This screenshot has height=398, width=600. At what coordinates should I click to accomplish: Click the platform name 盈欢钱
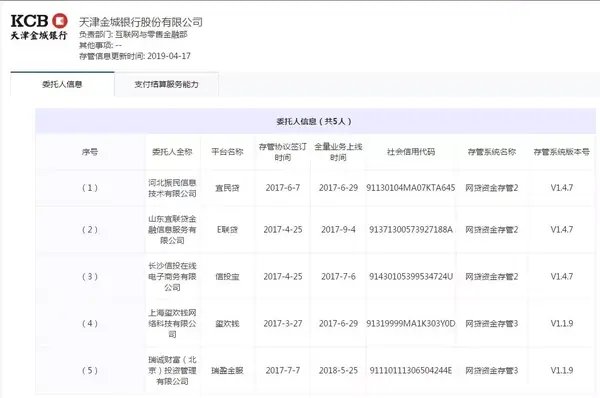(x=227, y=323)
